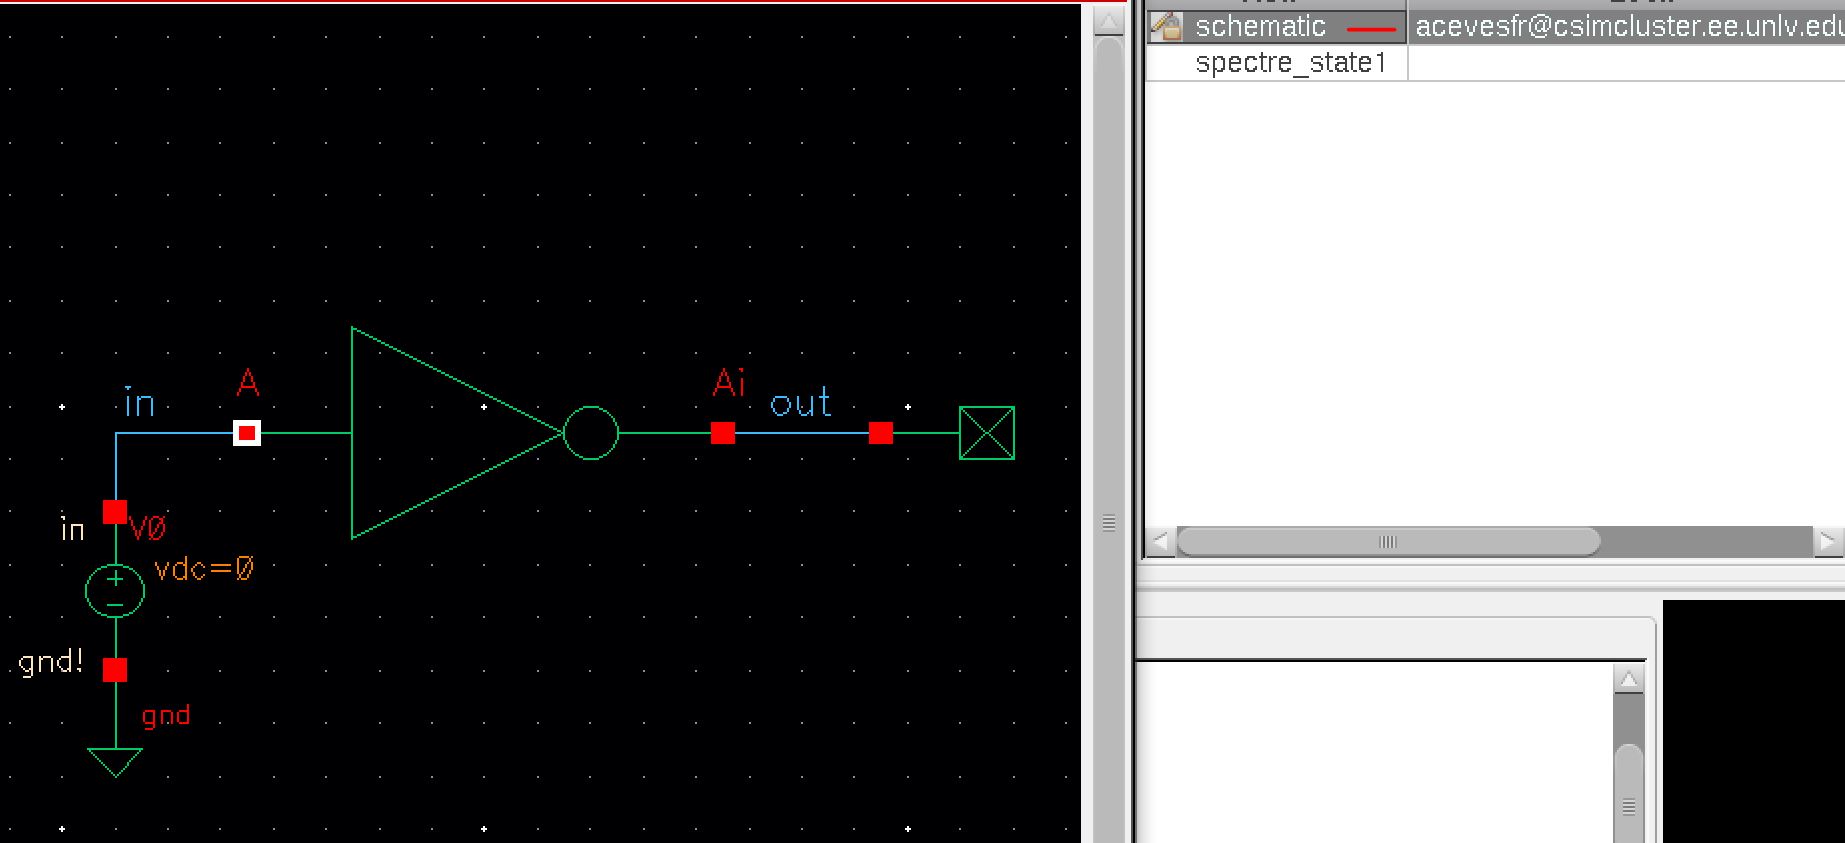Viewport: 1845px width, 843px height.
Task: Select the crossed-box output pin symbol
Action: [987, 433]
